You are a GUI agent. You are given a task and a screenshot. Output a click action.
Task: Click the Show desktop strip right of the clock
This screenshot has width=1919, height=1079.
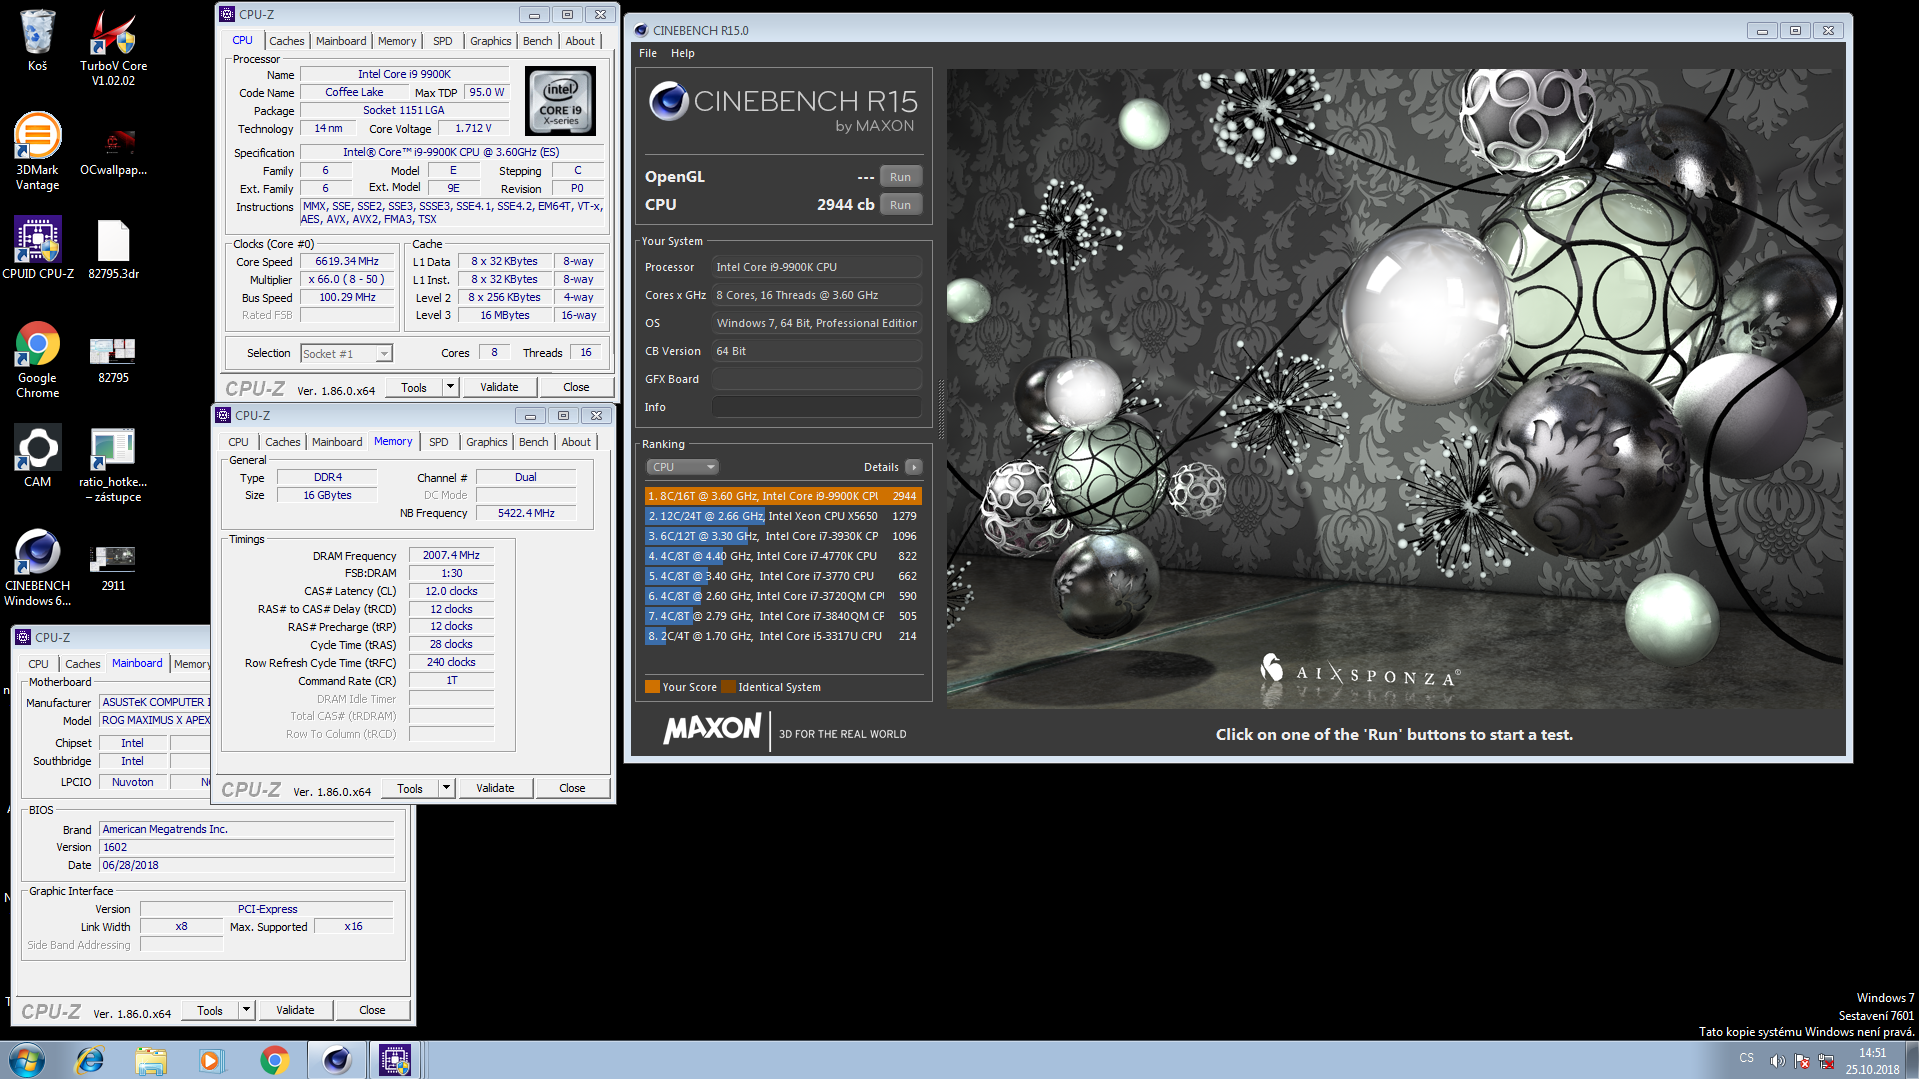(x=1912, y=1060)
